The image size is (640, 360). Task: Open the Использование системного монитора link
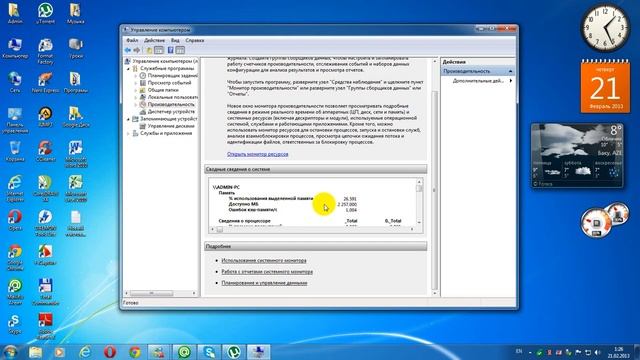coord(264,260)
